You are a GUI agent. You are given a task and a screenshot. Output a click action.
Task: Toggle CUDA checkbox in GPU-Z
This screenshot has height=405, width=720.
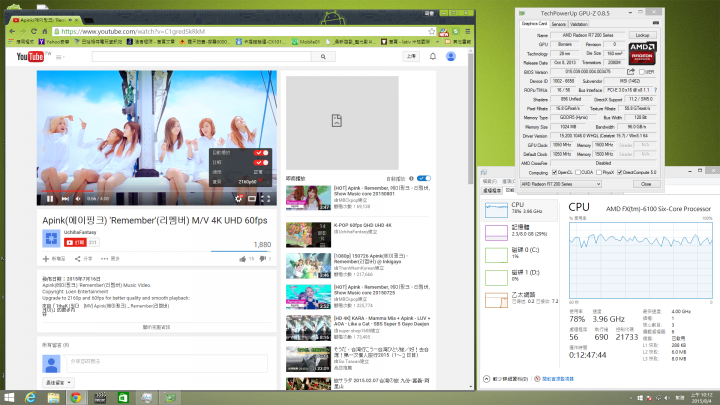(x=578, y=172)
